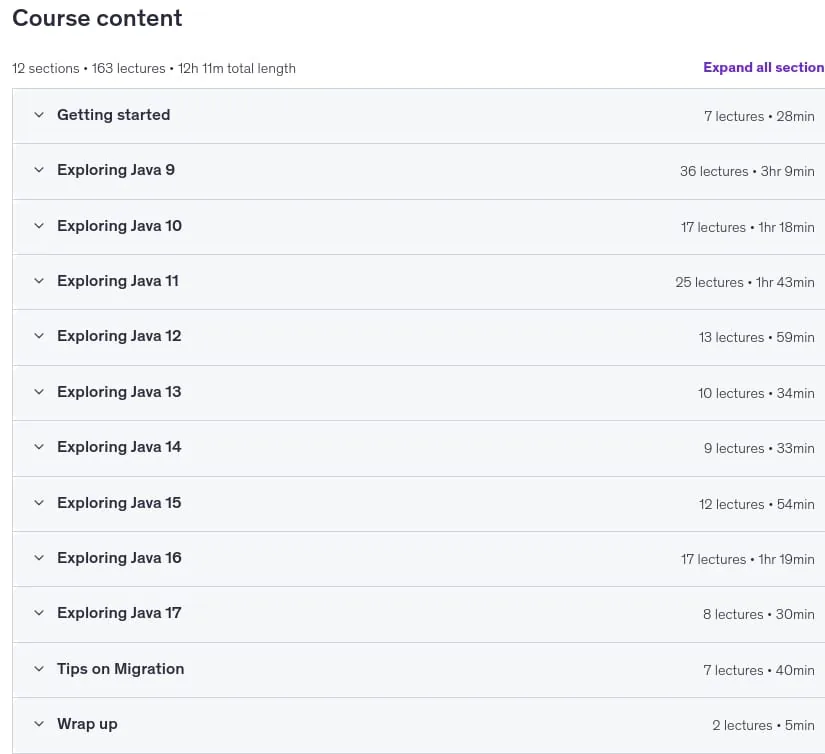Open the Getting started section title
This screenshot has height=754, width=825.
(x=114, y=115)
